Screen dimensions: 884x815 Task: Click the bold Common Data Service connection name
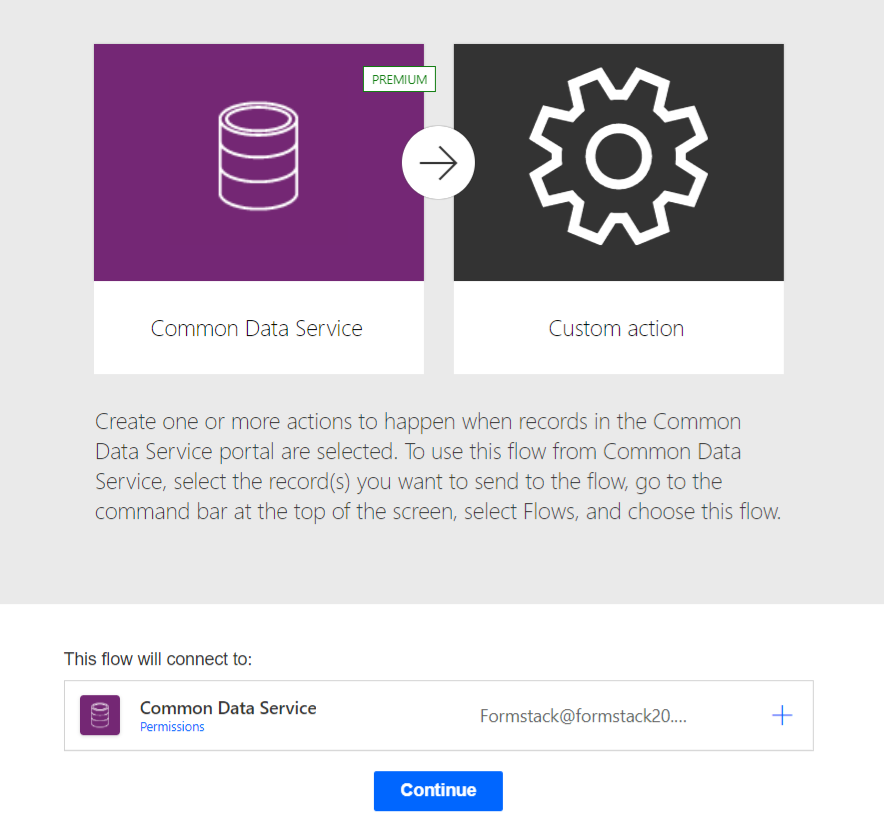[x=228, y=707]
